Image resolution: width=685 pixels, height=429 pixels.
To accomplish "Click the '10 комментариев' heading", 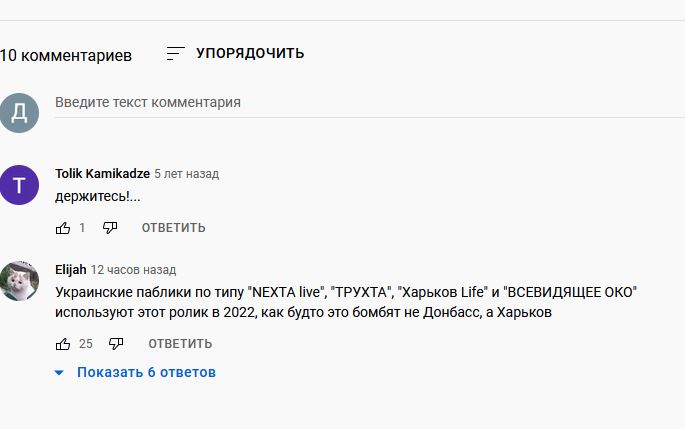I will 66,56.
